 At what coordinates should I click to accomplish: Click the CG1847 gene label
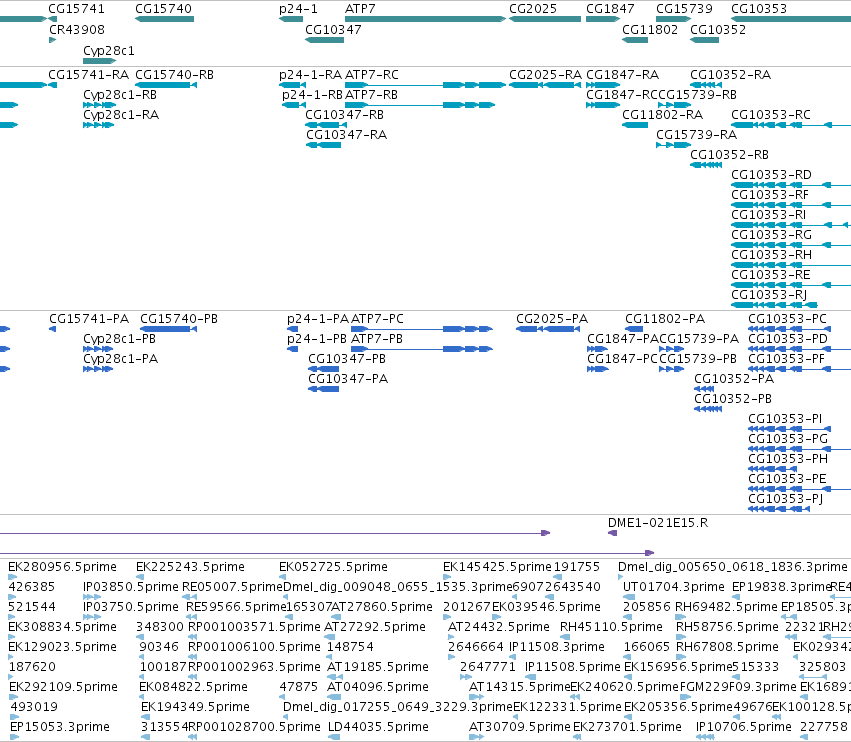point(610,9)
